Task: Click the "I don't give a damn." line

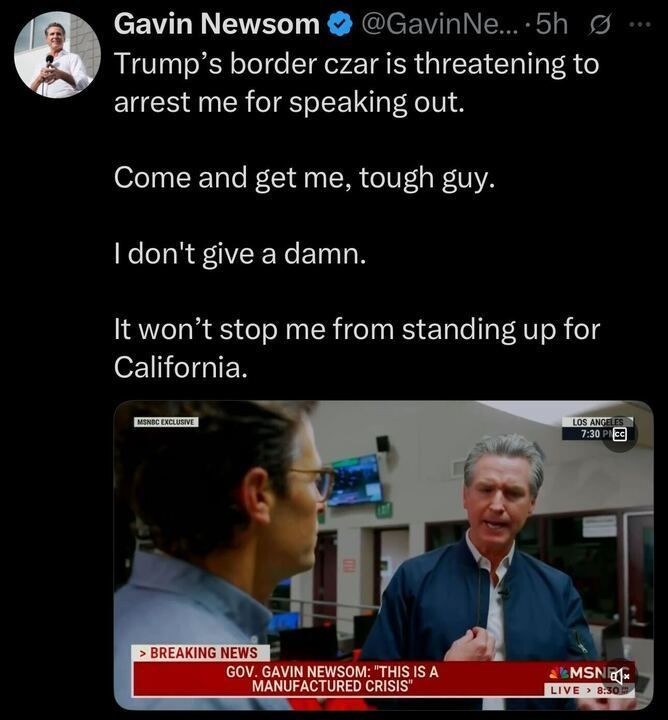Action: tap(240, 254)
